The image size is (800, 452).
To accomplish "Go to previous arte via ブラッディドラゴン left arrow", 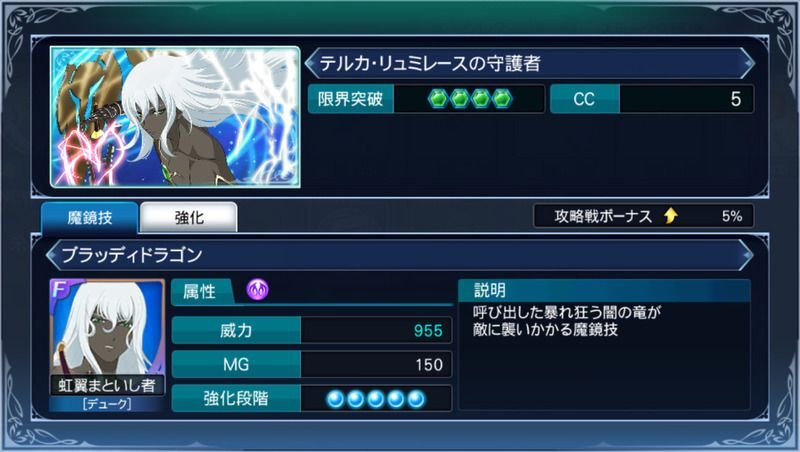I will 52,255.
